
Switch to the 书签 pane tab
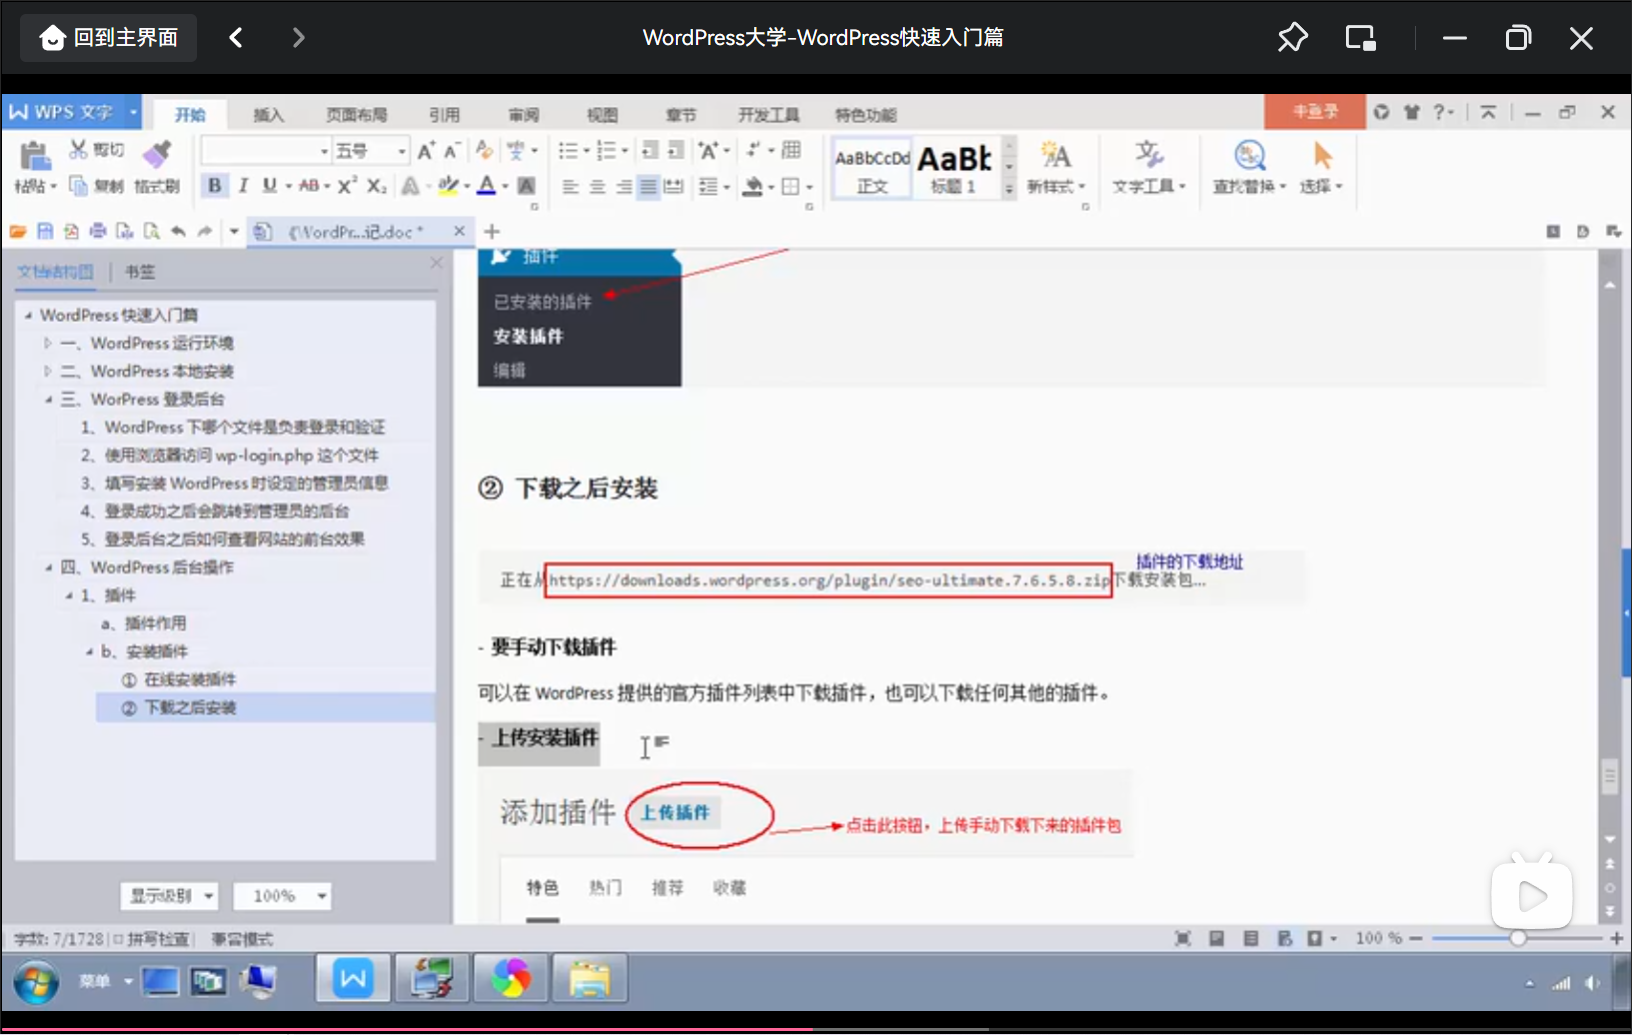click(140, 272)
